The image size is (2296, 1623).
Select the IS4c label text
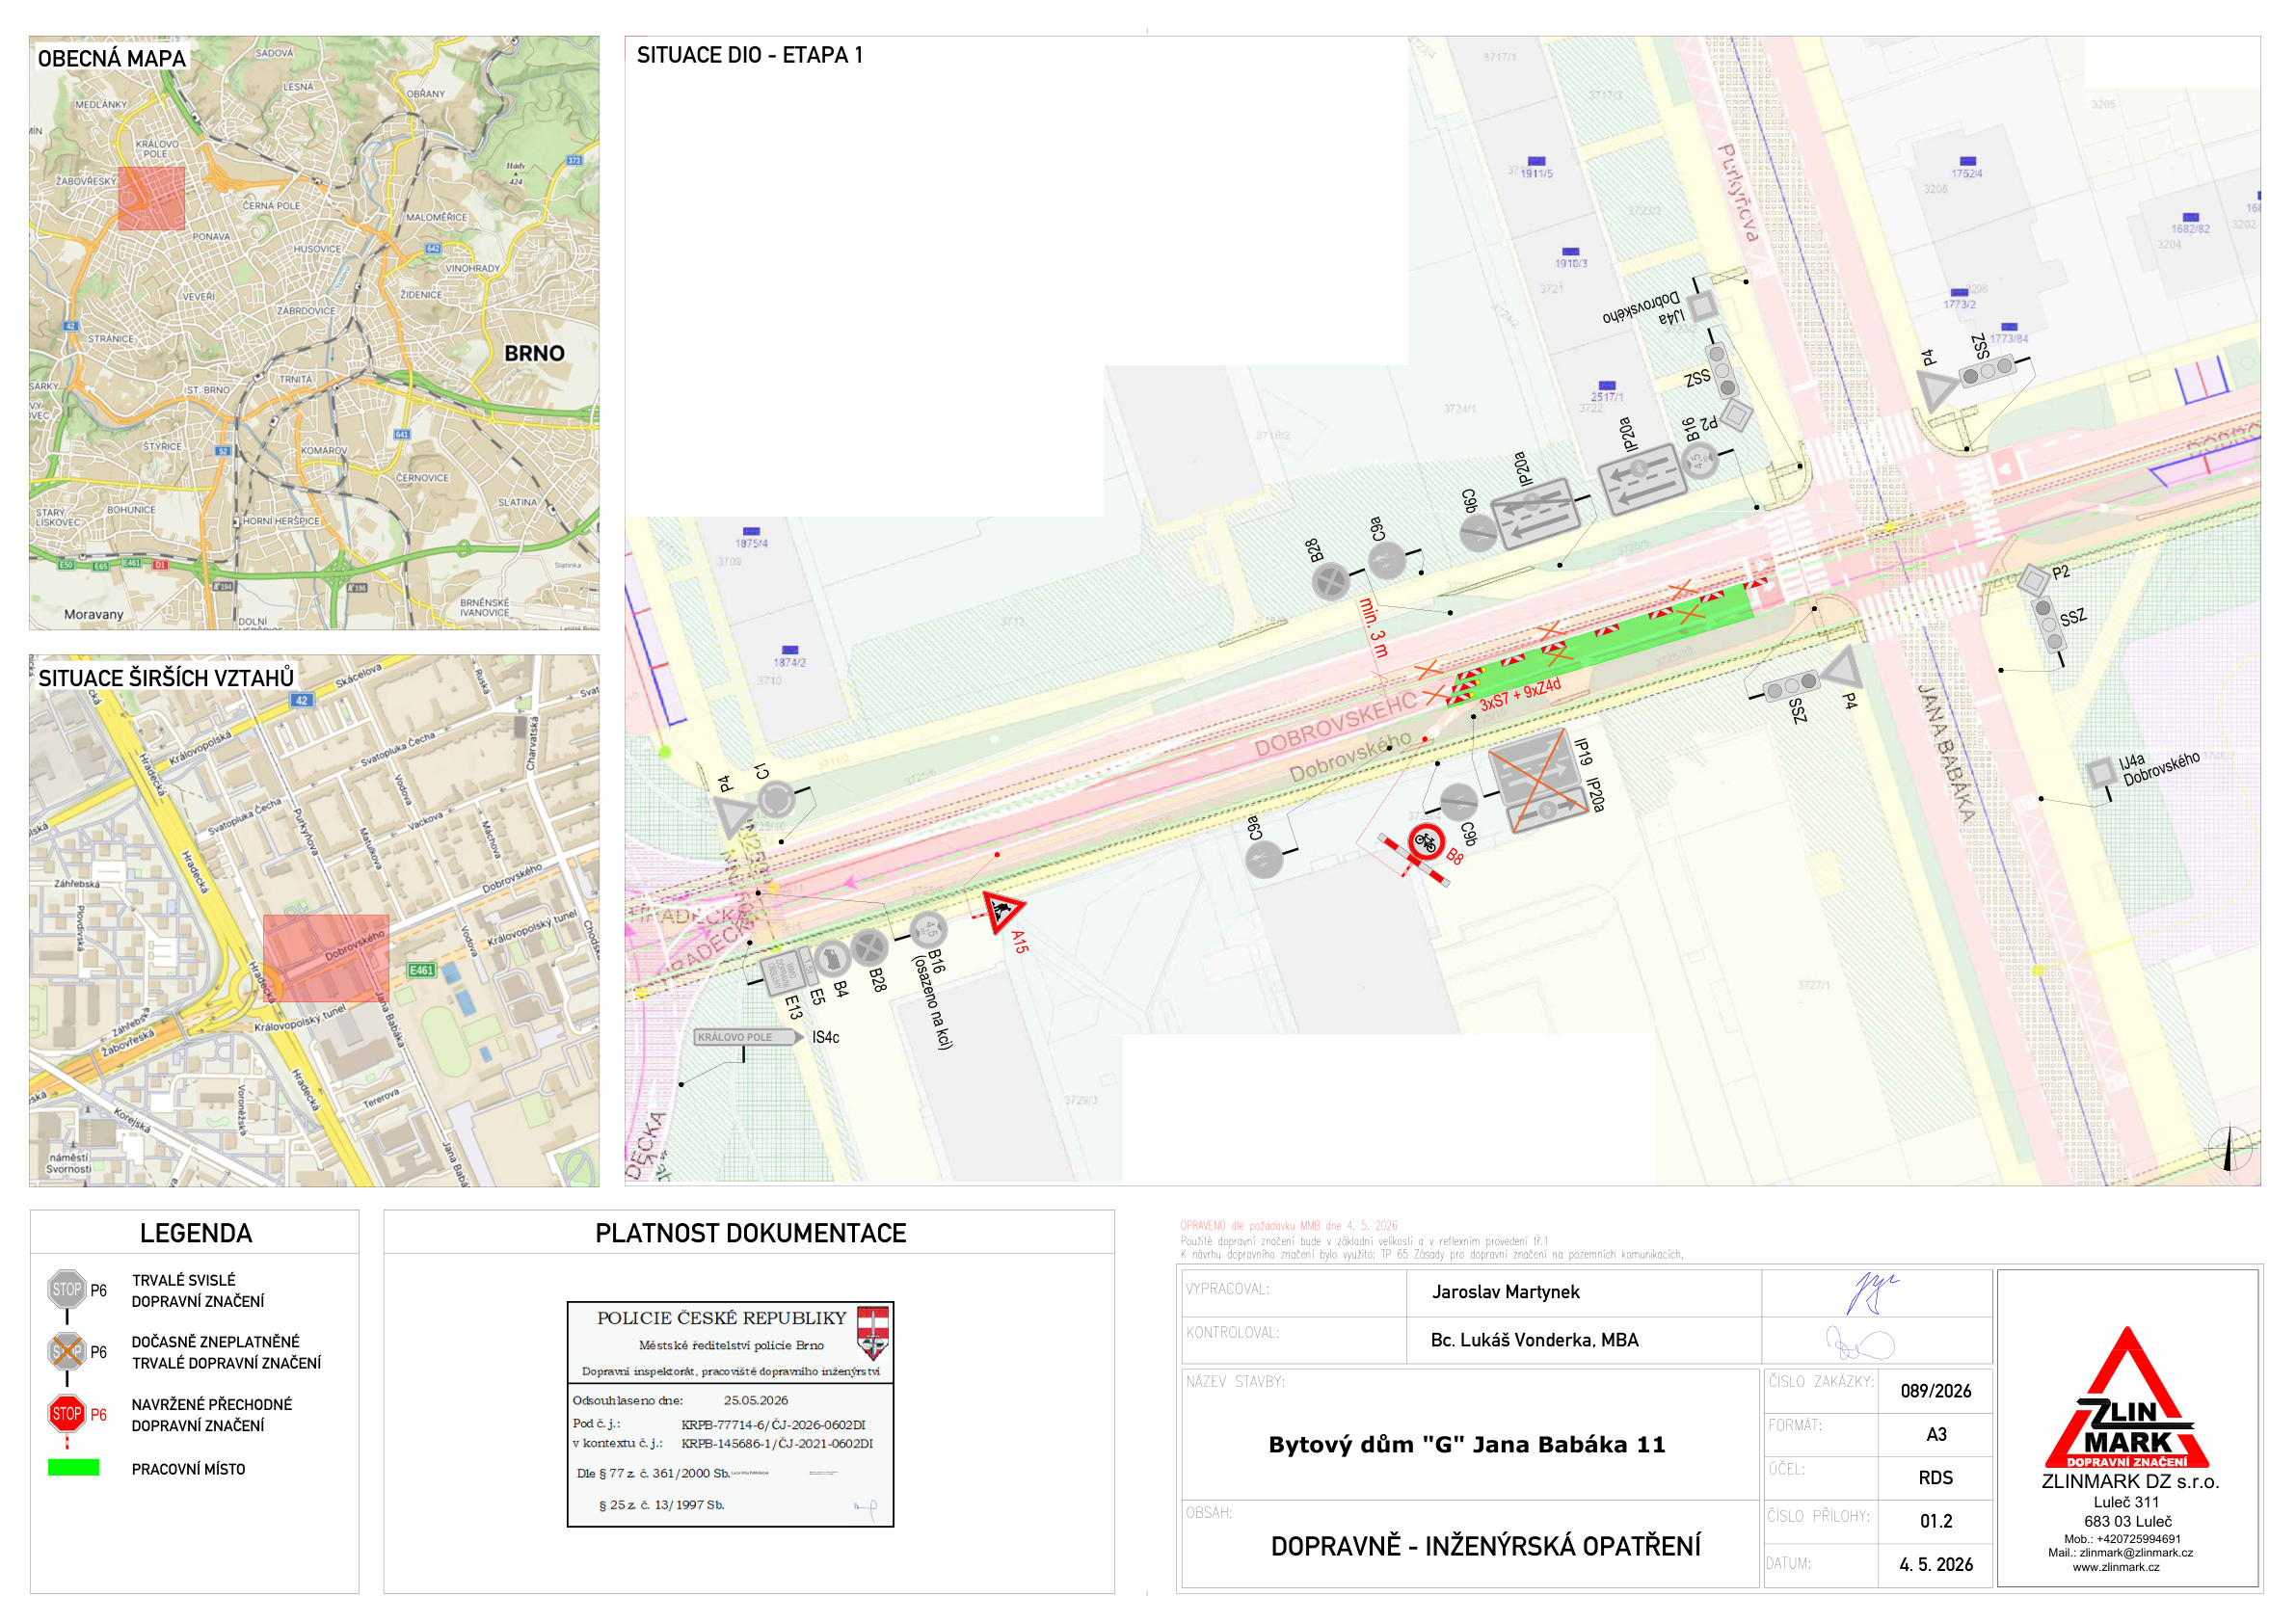[x=826, y=1037]
